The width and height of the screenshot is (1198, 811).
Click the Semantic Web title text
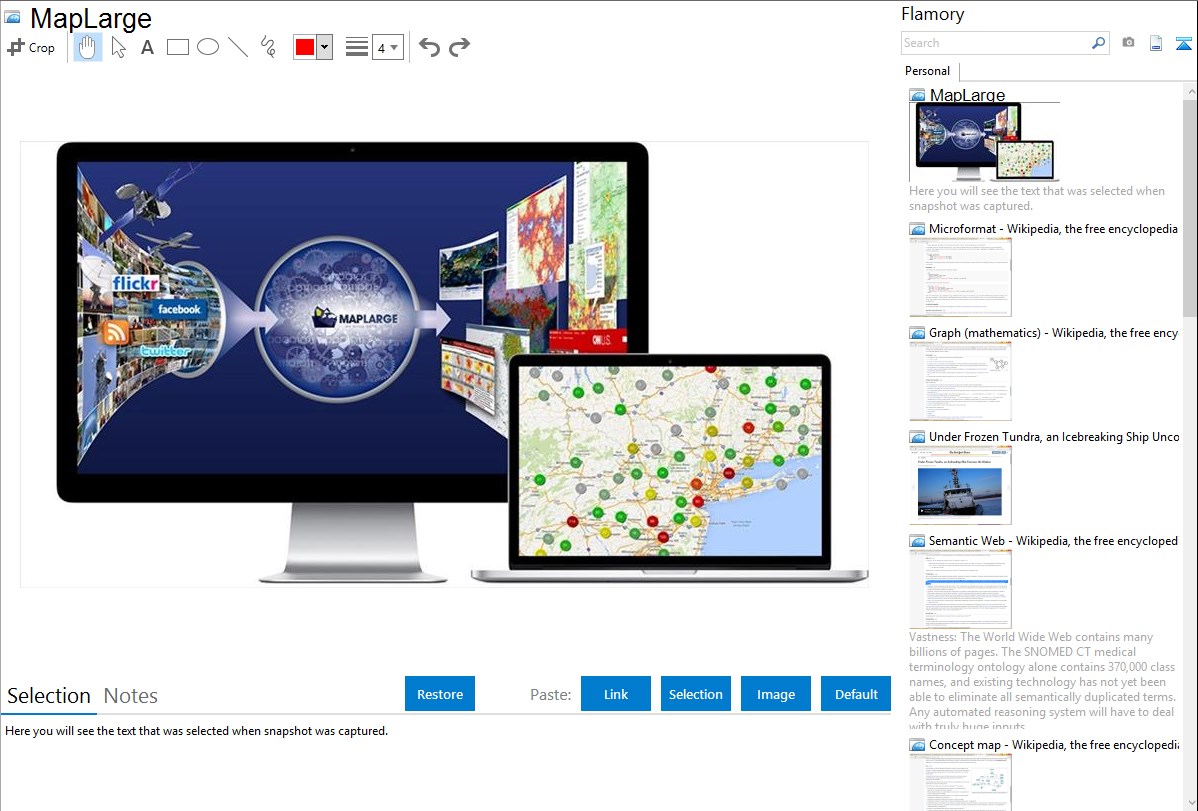point(1053,541)
